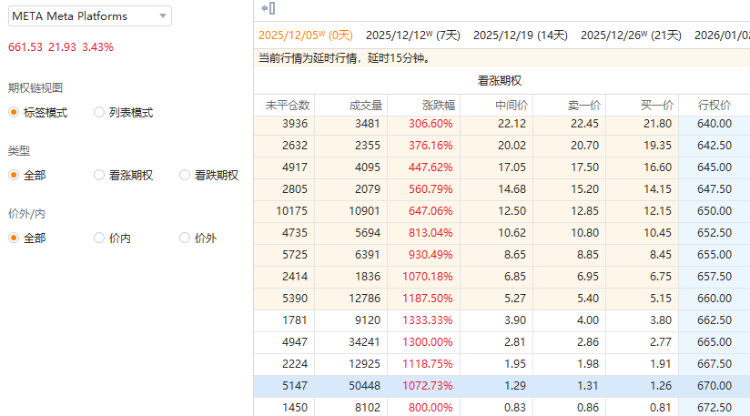Select 价外 radio button
The image size is (750, 416).
click(x=185, y=238)
